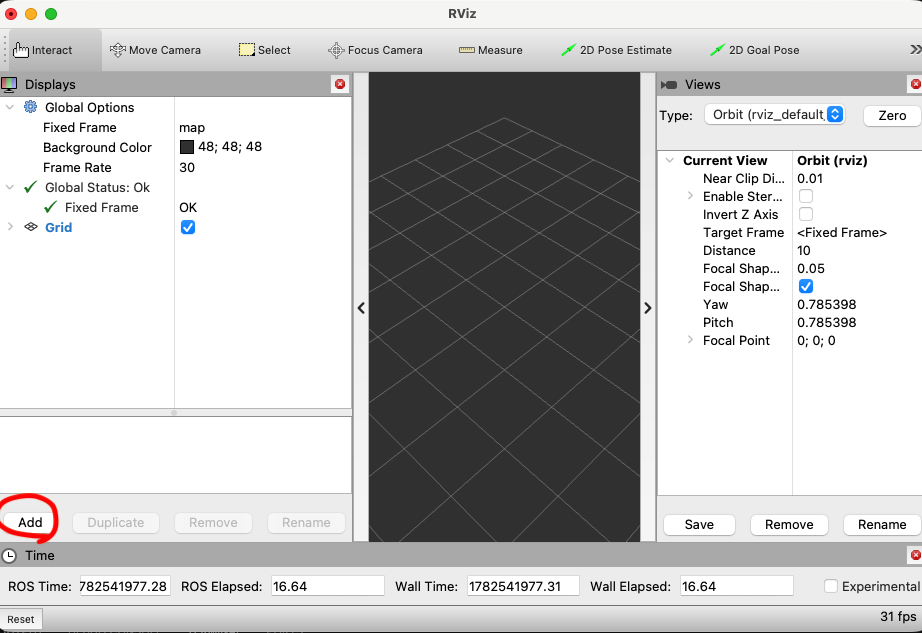This screenshot has height=633, width=922.
Task: Toggle Enable Stereo Rendering checkbox
Action: 806,196
